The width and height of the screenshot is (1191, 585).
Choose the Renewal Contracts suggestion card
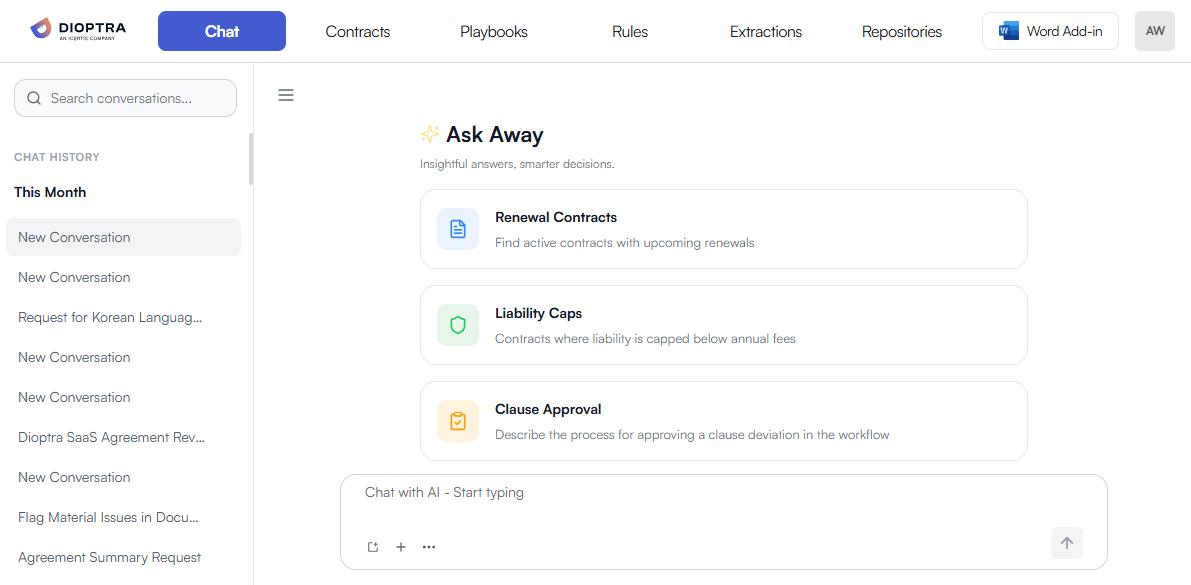723,229
